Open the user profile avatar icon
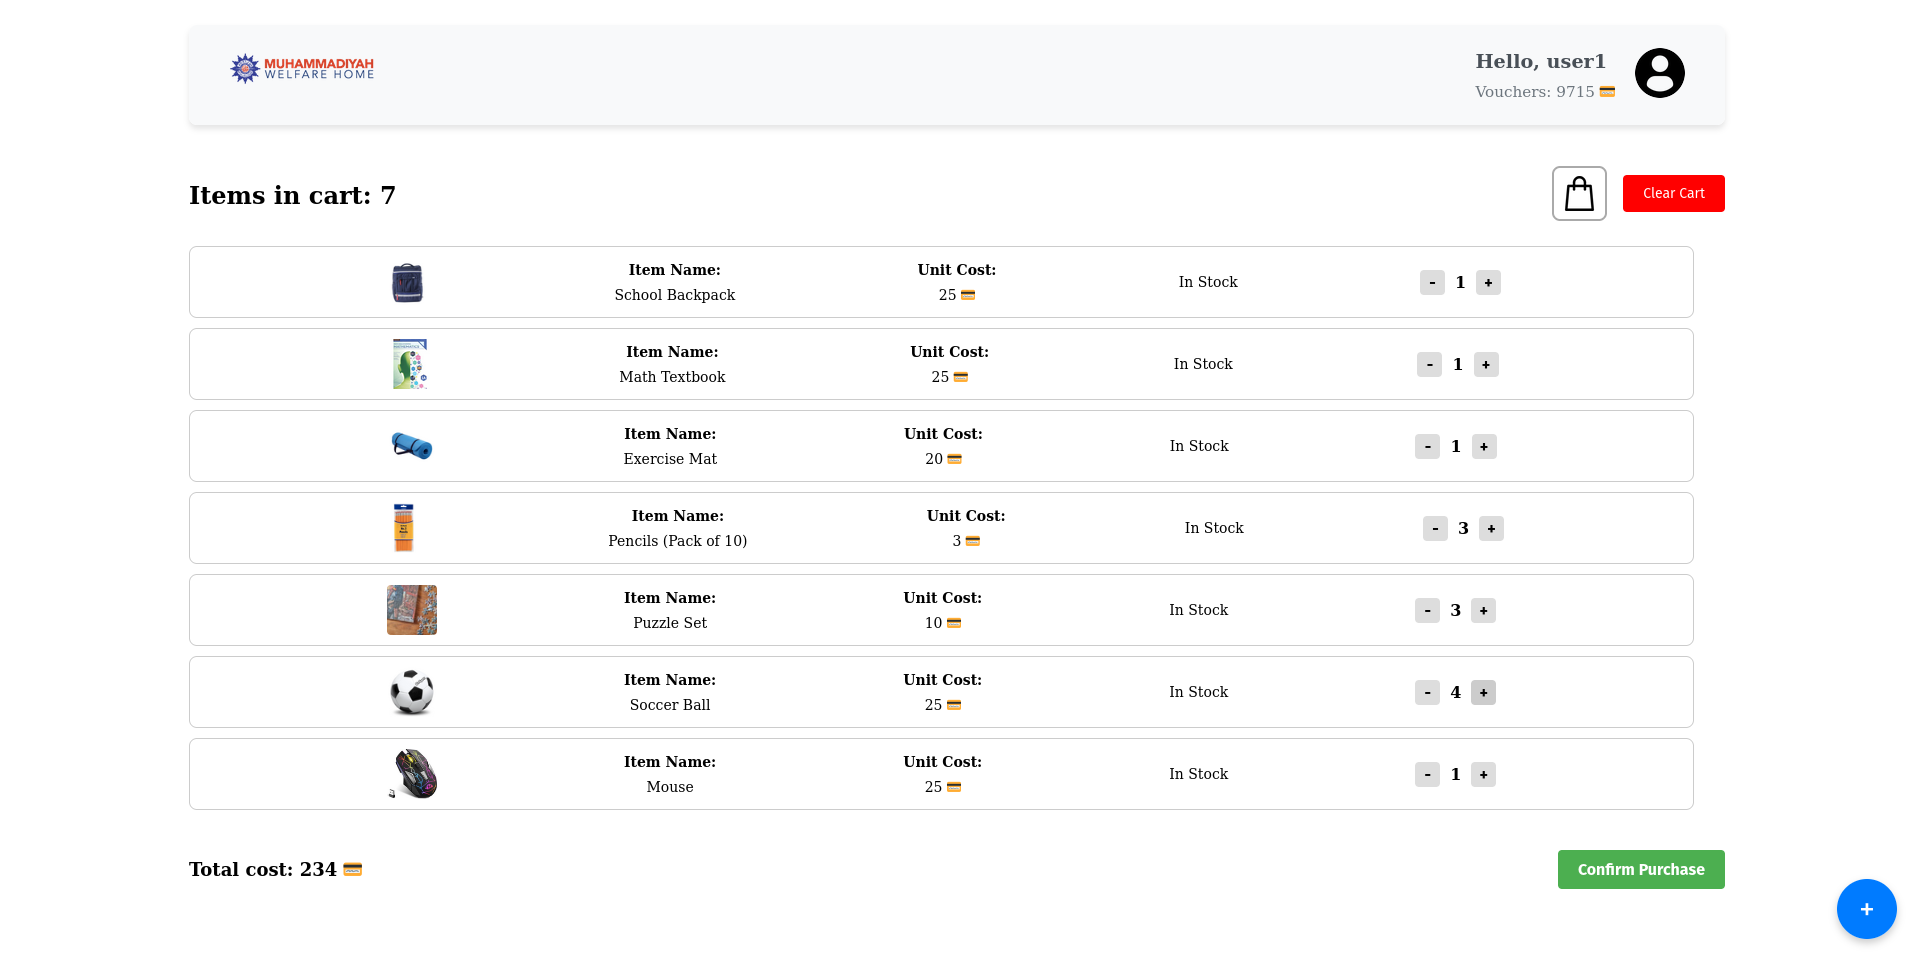Image resolution: width=1907 pixels, height=956 pixels. pyautogui.click(x=1659, y=73)
